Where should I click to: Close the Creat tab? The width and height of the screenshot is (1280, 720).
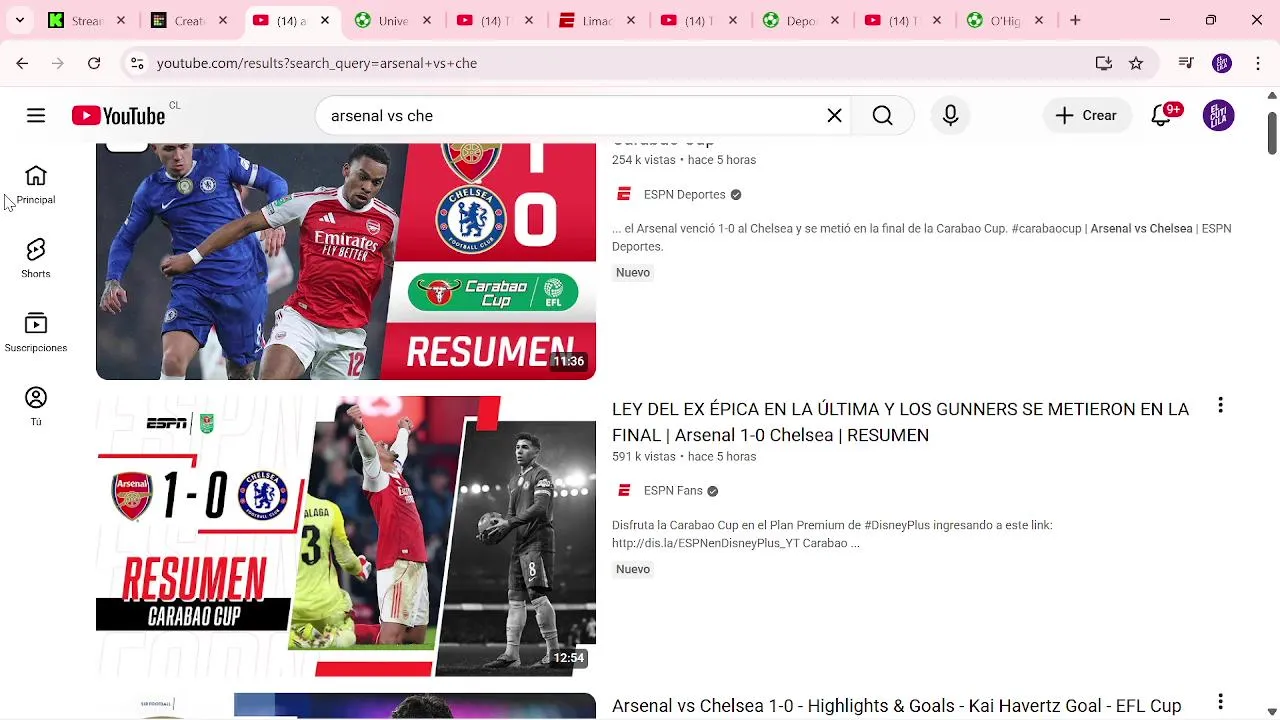[x=223, y=20]
